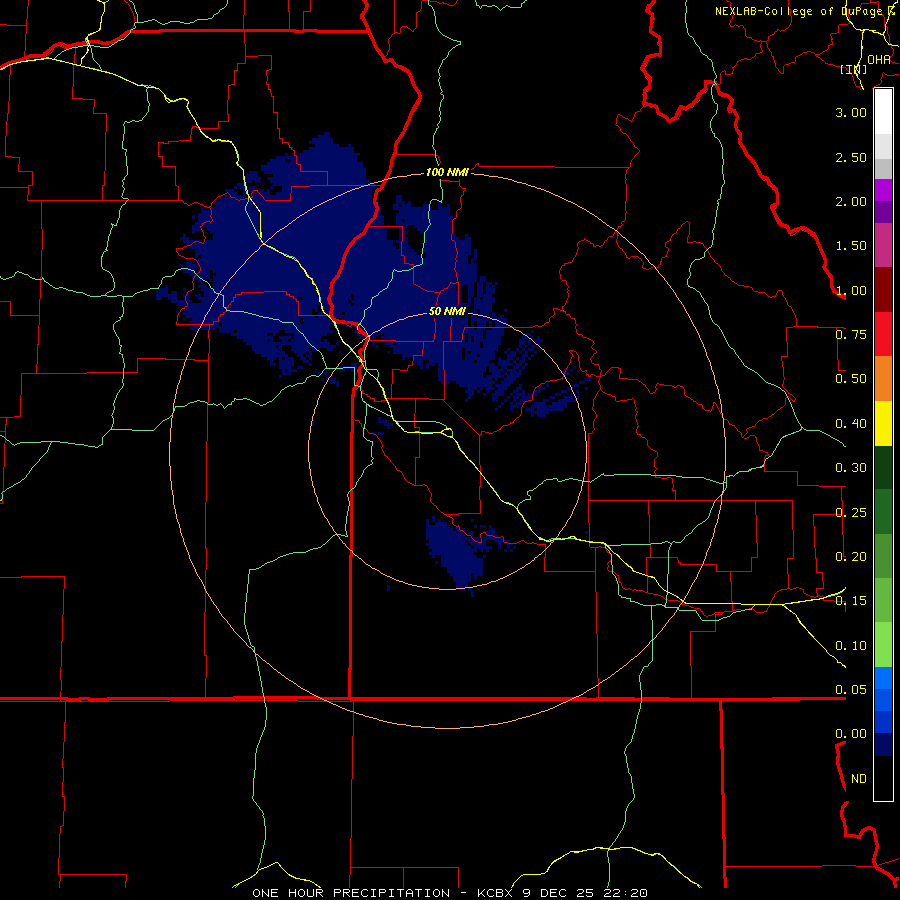Click the '0.40' scale label
This screenshot has width=900, height=900.
(851, 424)
